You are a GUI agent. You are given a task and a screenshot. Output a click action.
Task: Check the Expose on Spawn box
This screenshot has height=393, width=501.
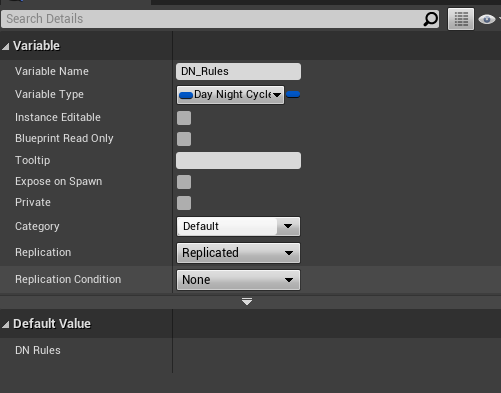point(184,182)
